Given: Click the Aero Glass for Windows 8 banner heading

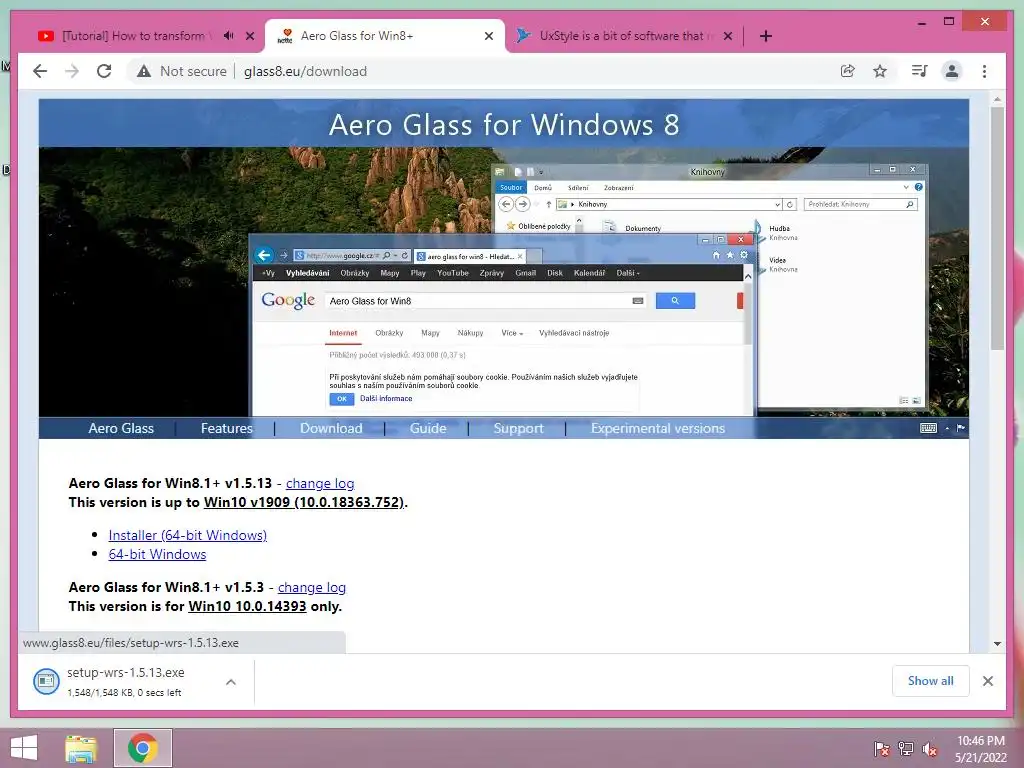Looking at the screenshot, I should [x=504, y=124].
